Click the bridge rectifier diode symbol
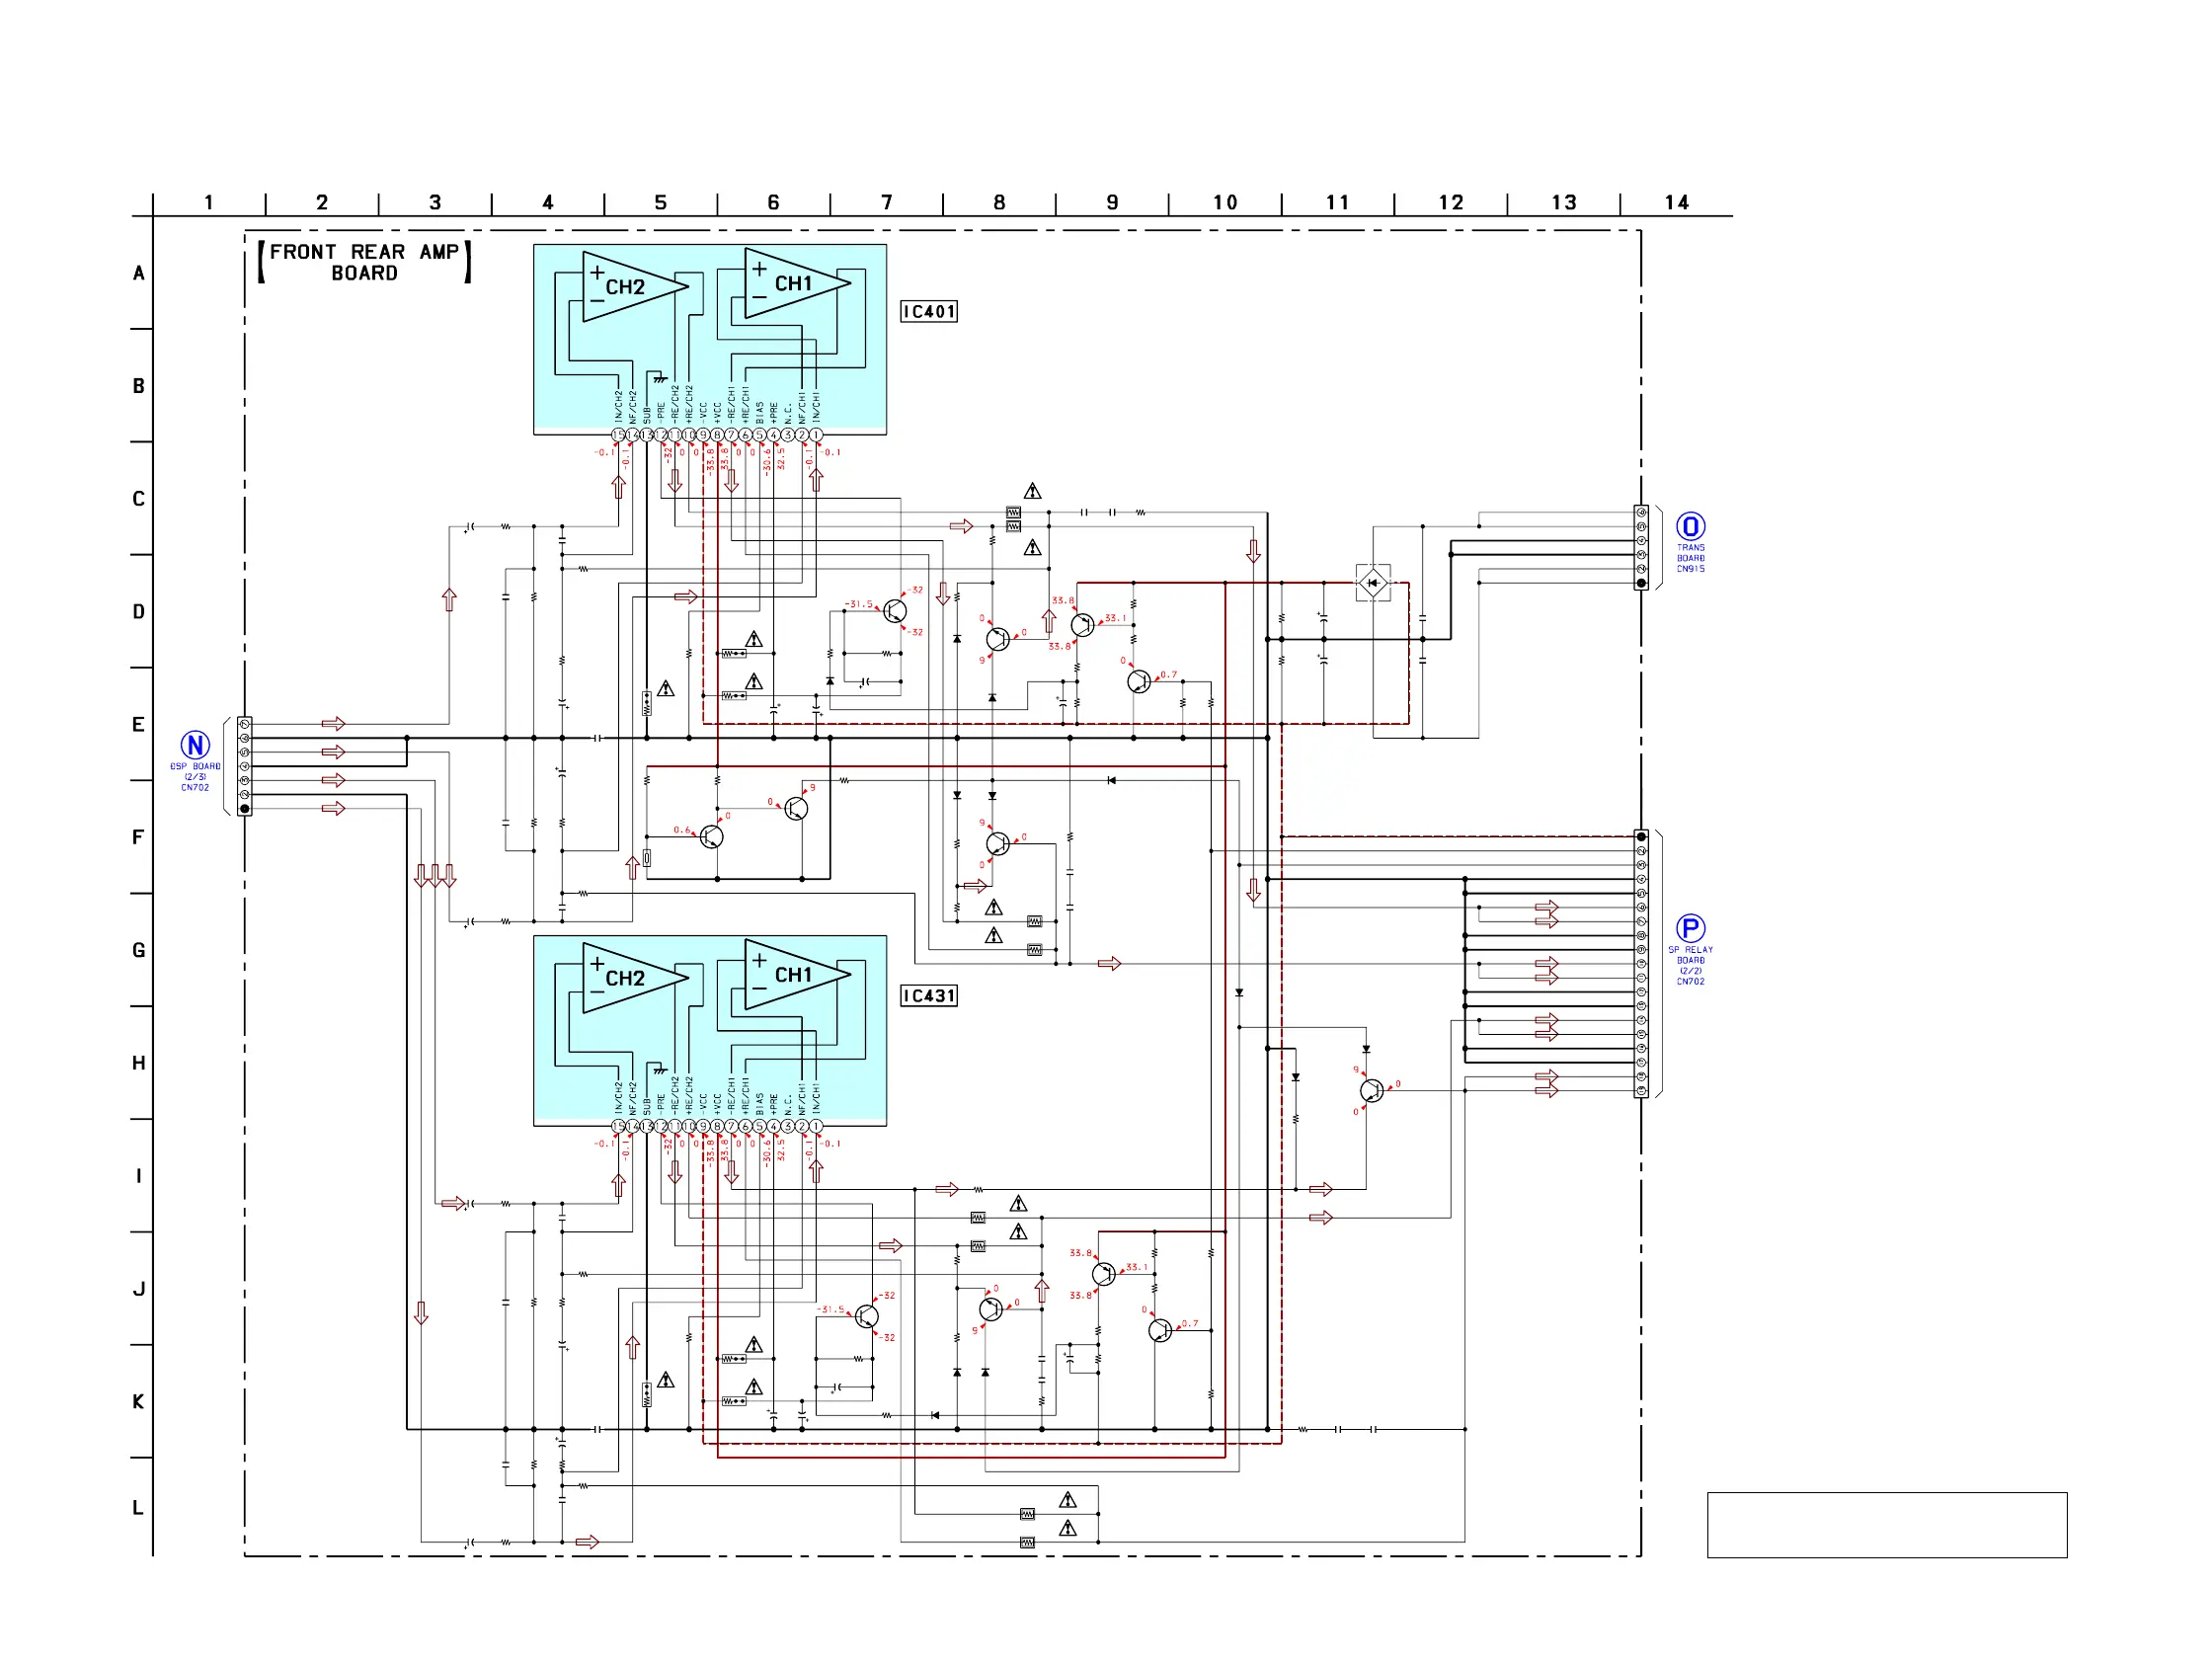The width and height of the screenshot is (2212, 1663). pyautogui.click(x=1373, y=583)
